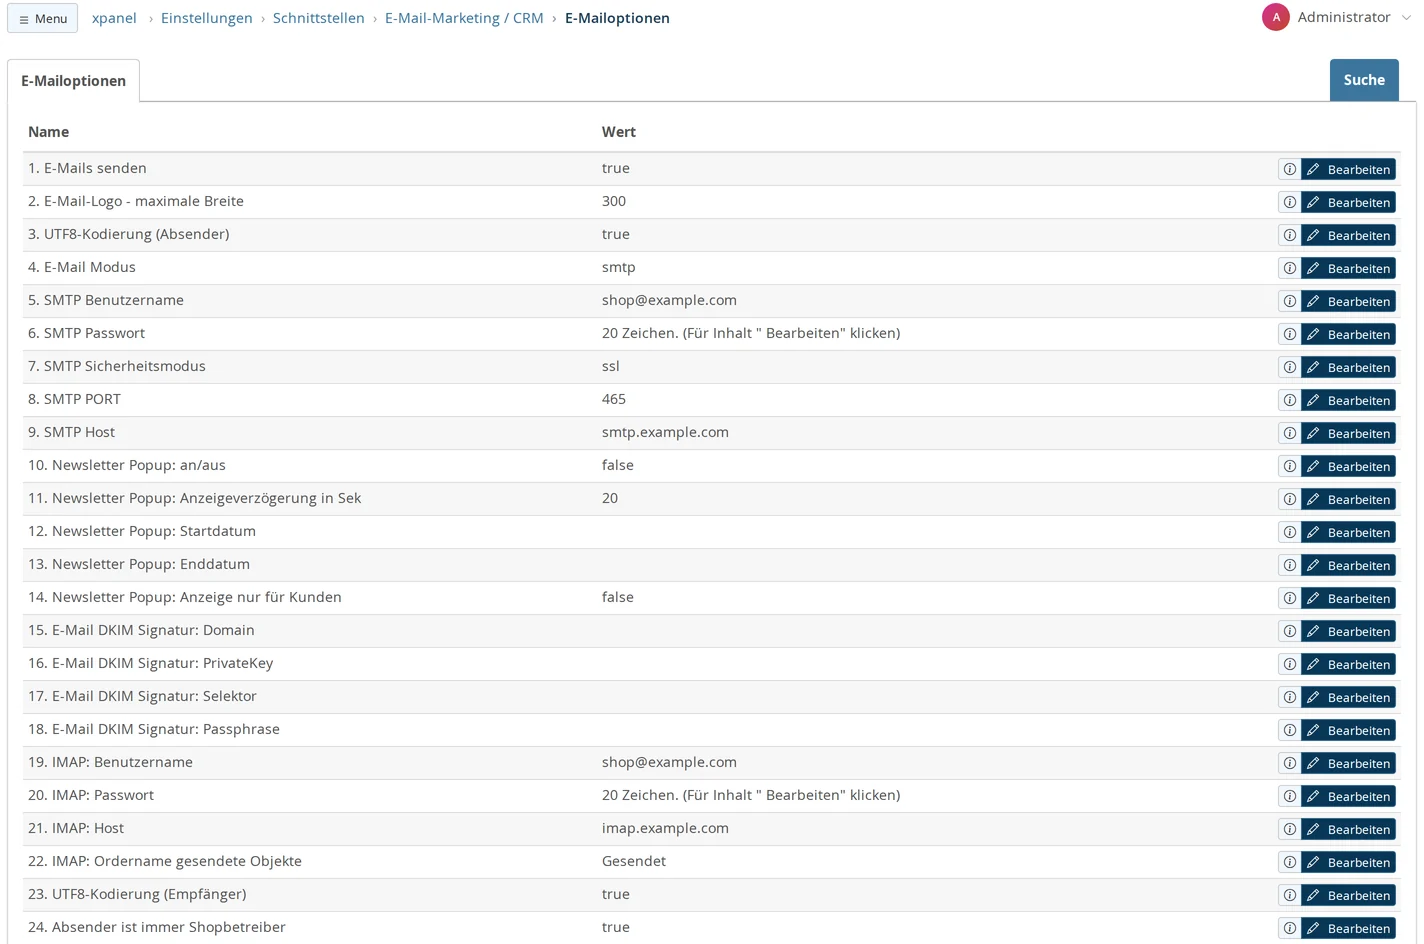Click info icon for SMTP PORT

pyautogui.click(x=1289, y=400)
